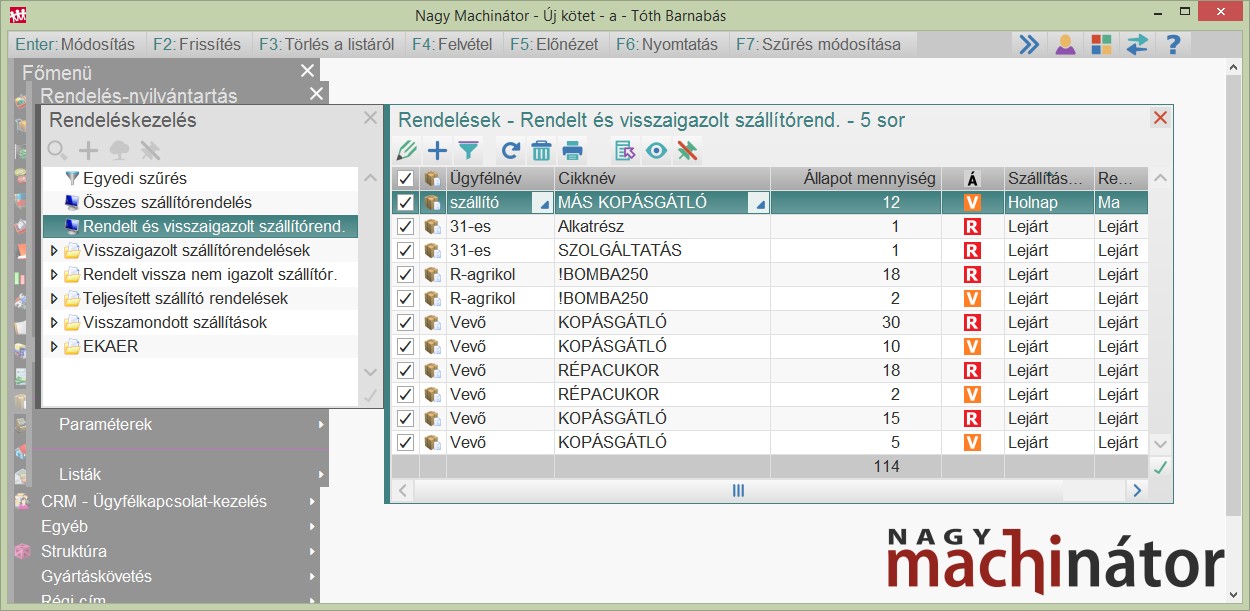Click the green pin icon in Rendelések toolbar

click(686, 151)
